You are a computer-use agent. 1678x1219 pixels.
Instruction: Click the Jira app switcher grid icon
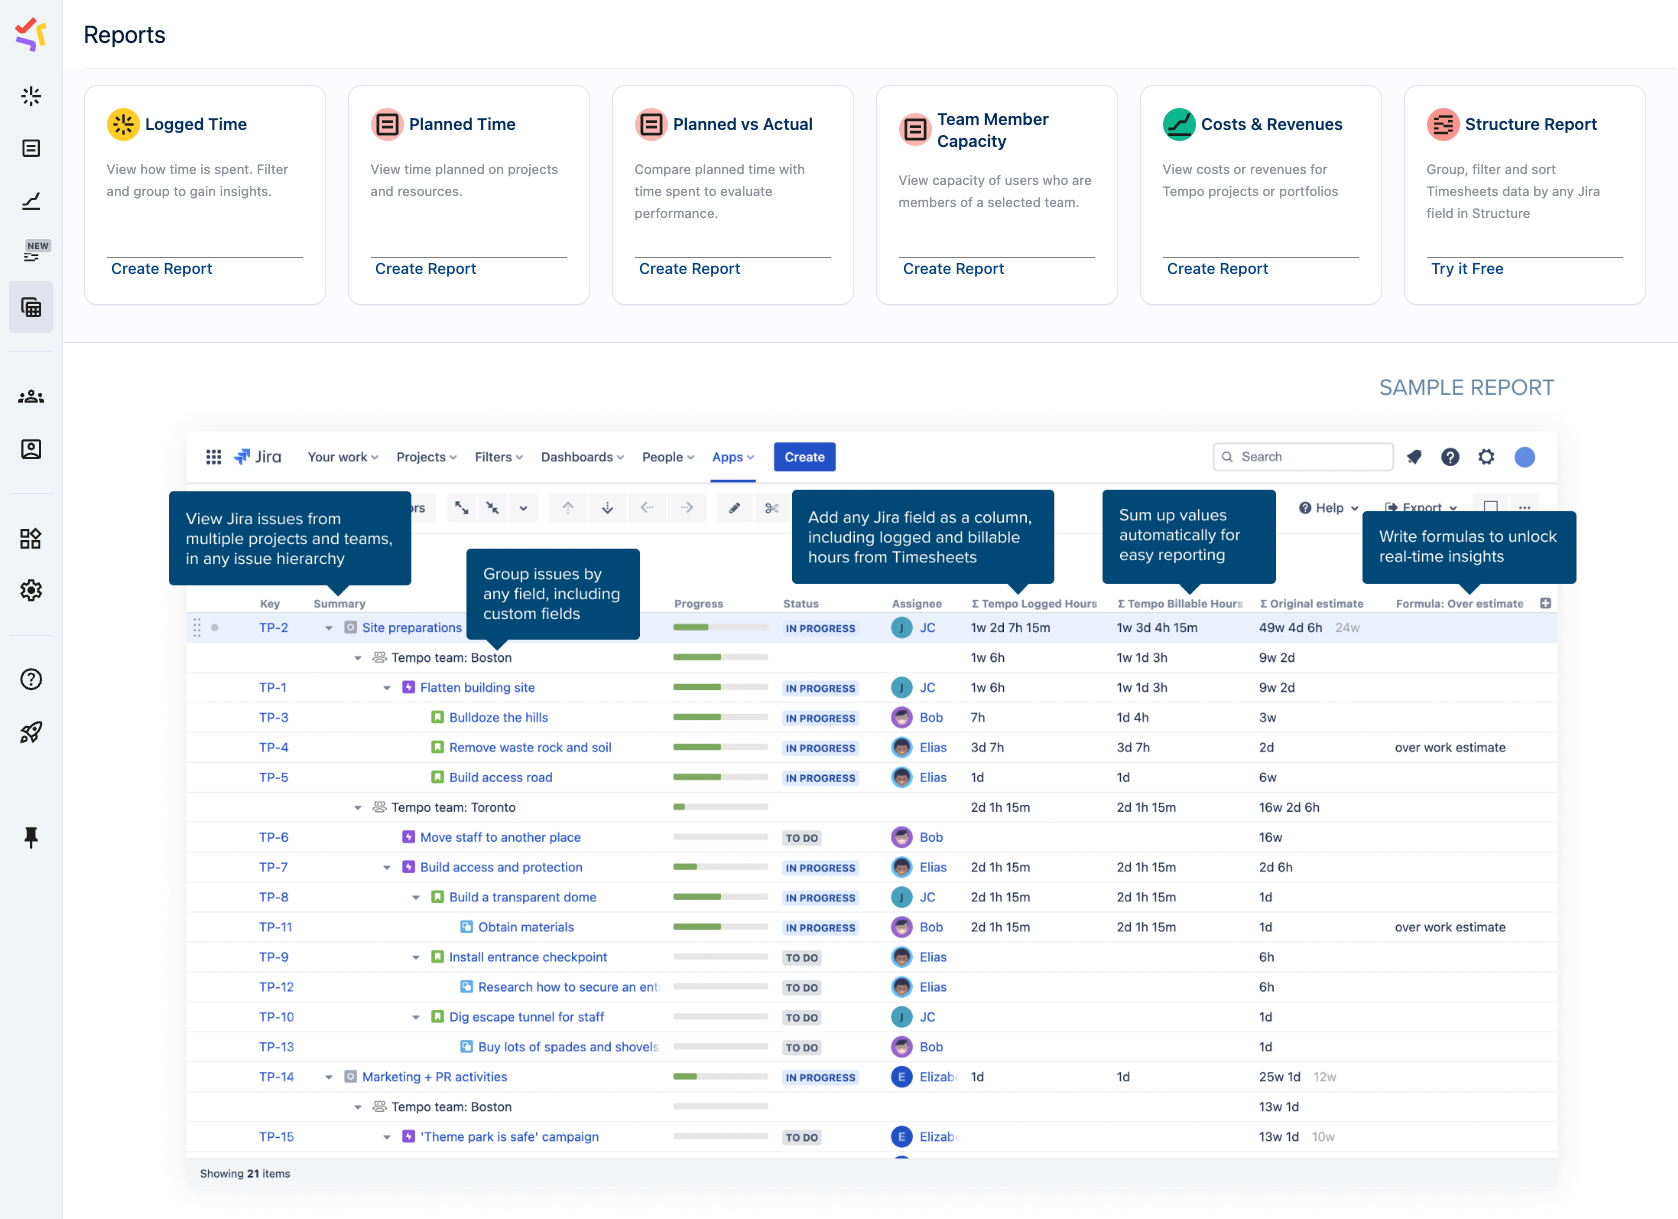[213, 457]
